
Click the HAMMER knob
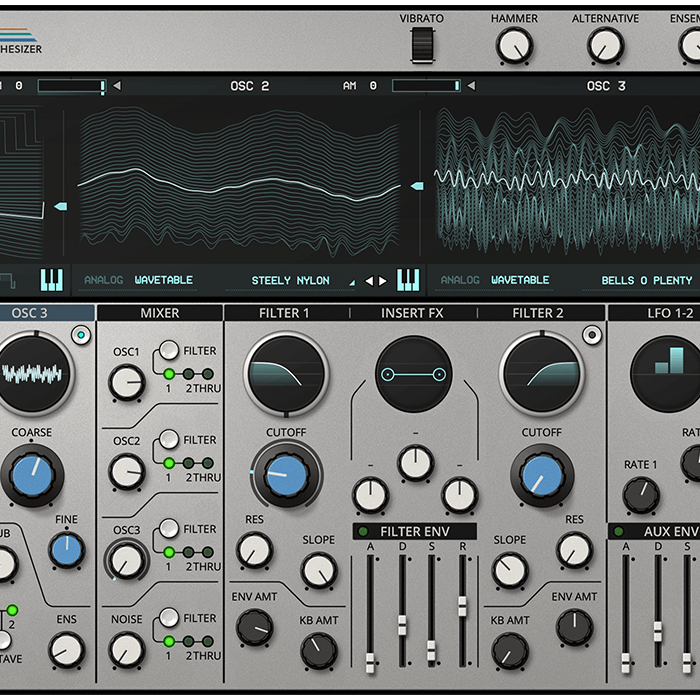coord(514,46)
